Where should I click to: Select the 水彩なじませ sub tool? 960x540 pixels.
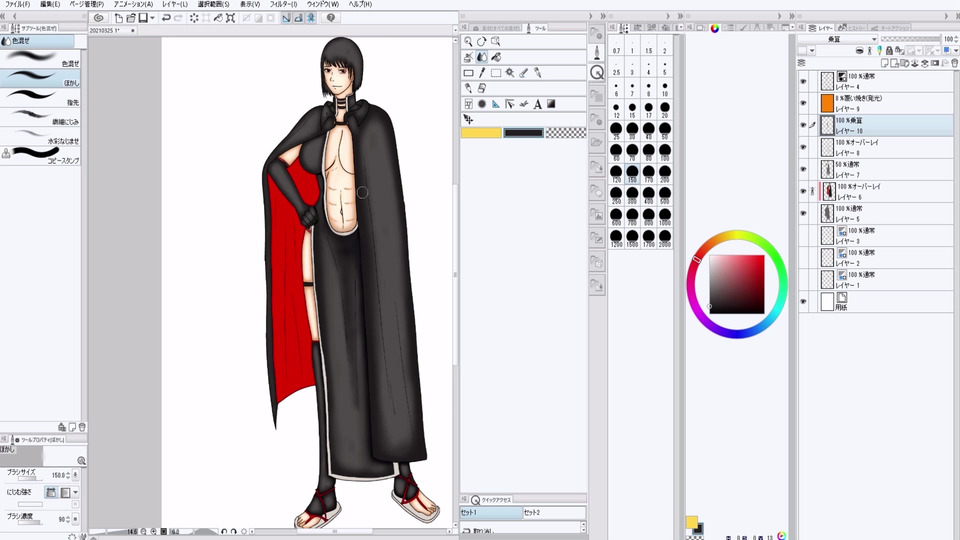pyautogui.click(x=40, y=136)
